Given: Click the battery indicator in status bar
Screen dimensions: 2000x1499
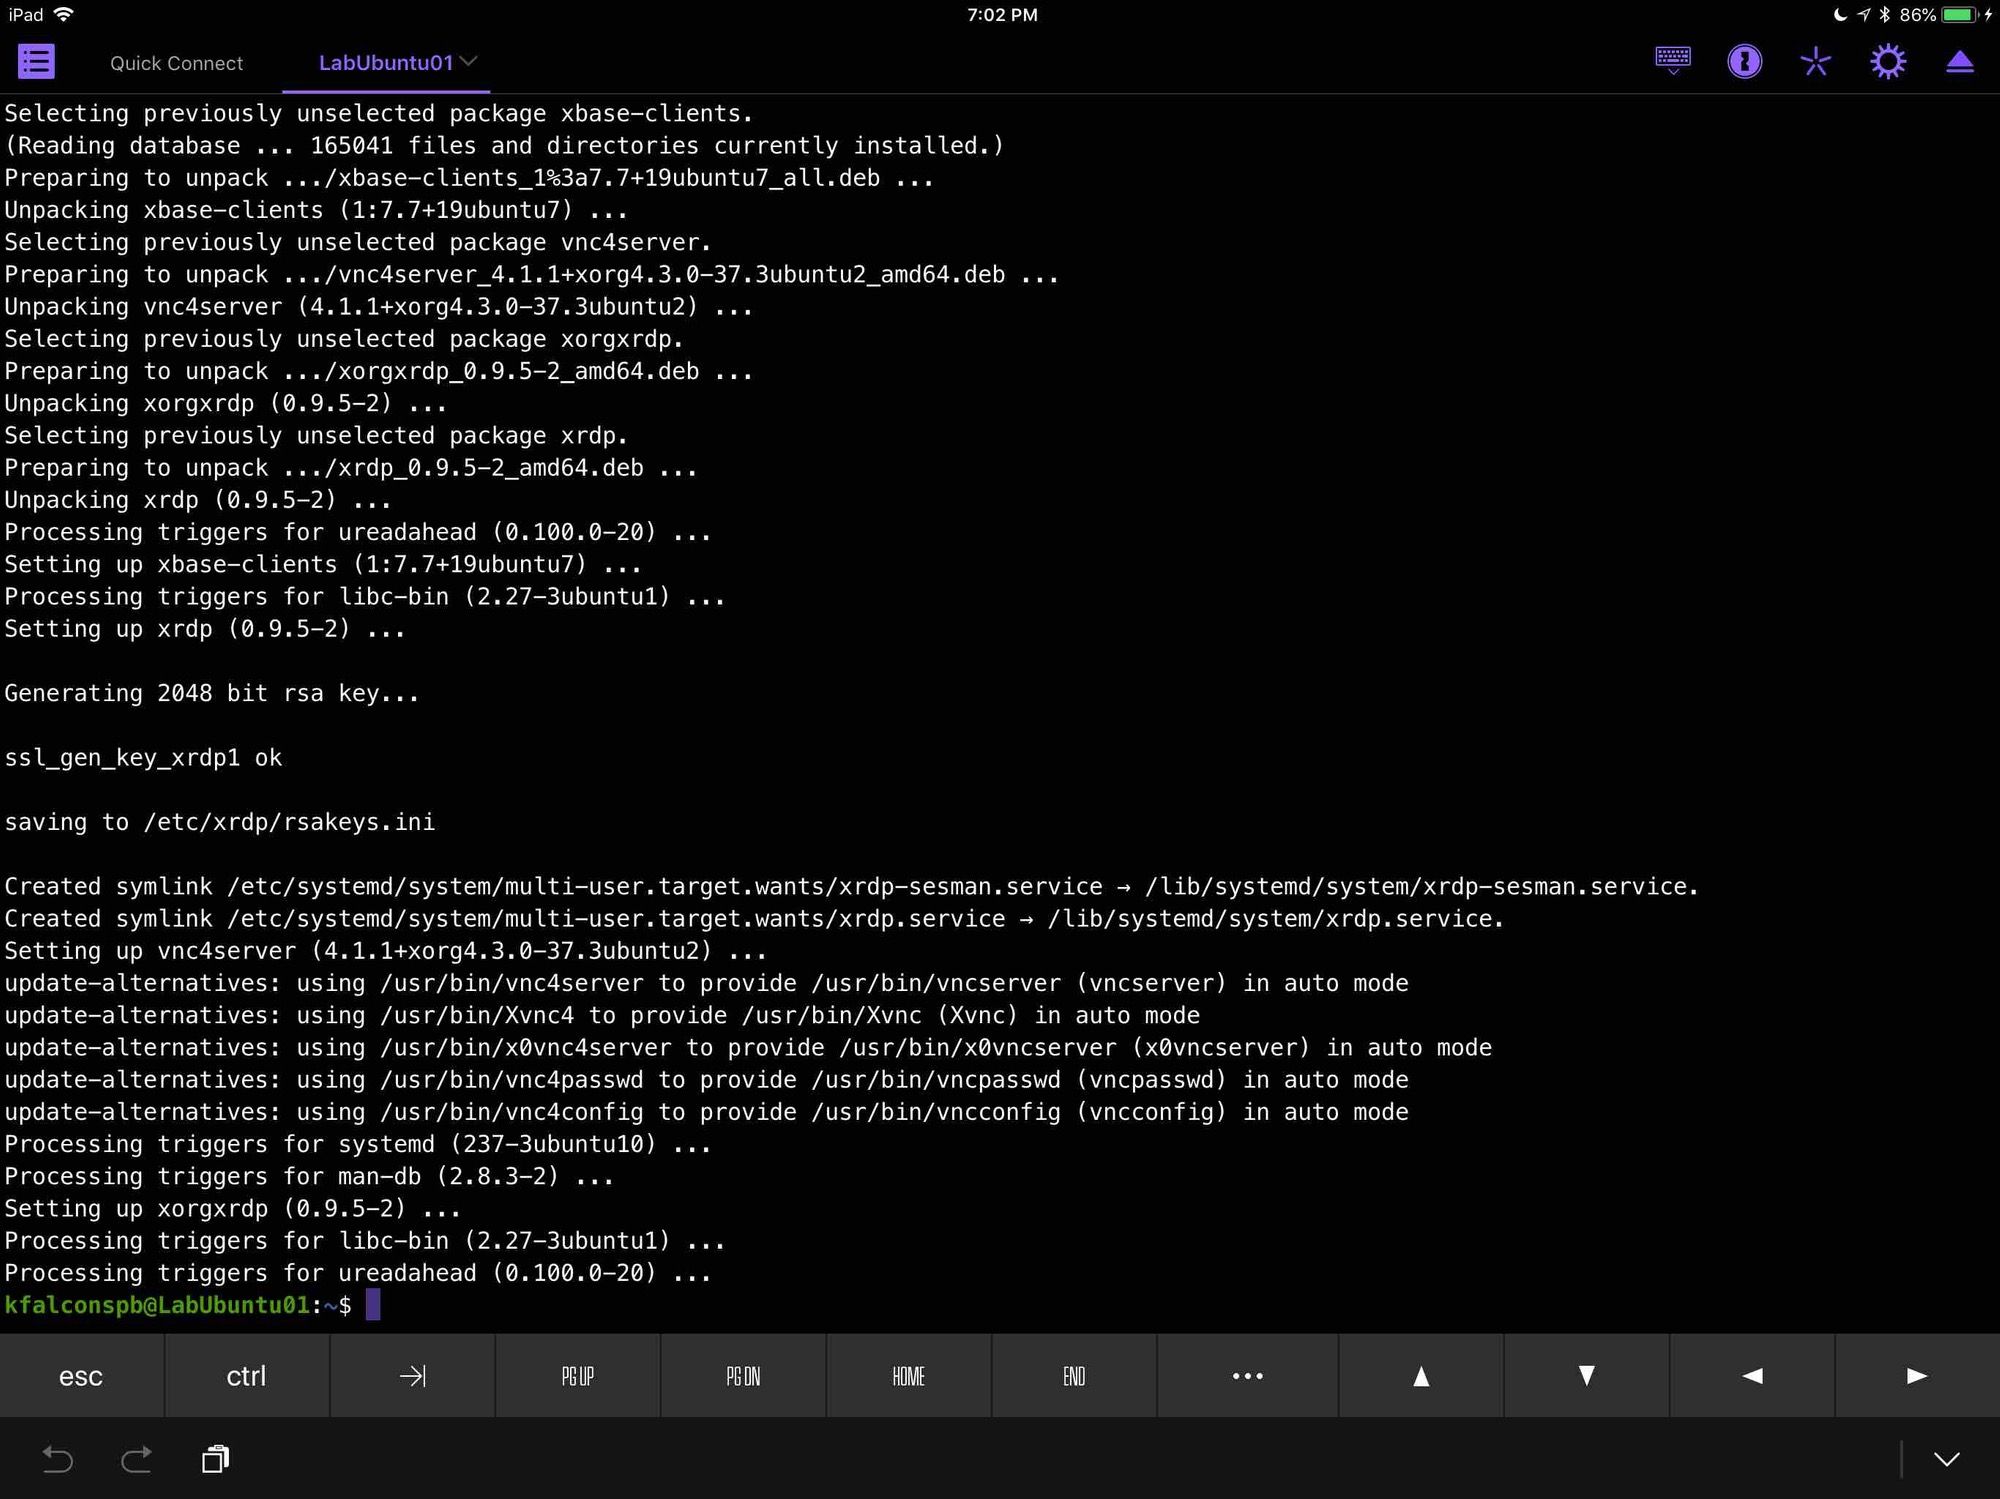Looking at the screenshot, I should click(x=1961, y=15).
